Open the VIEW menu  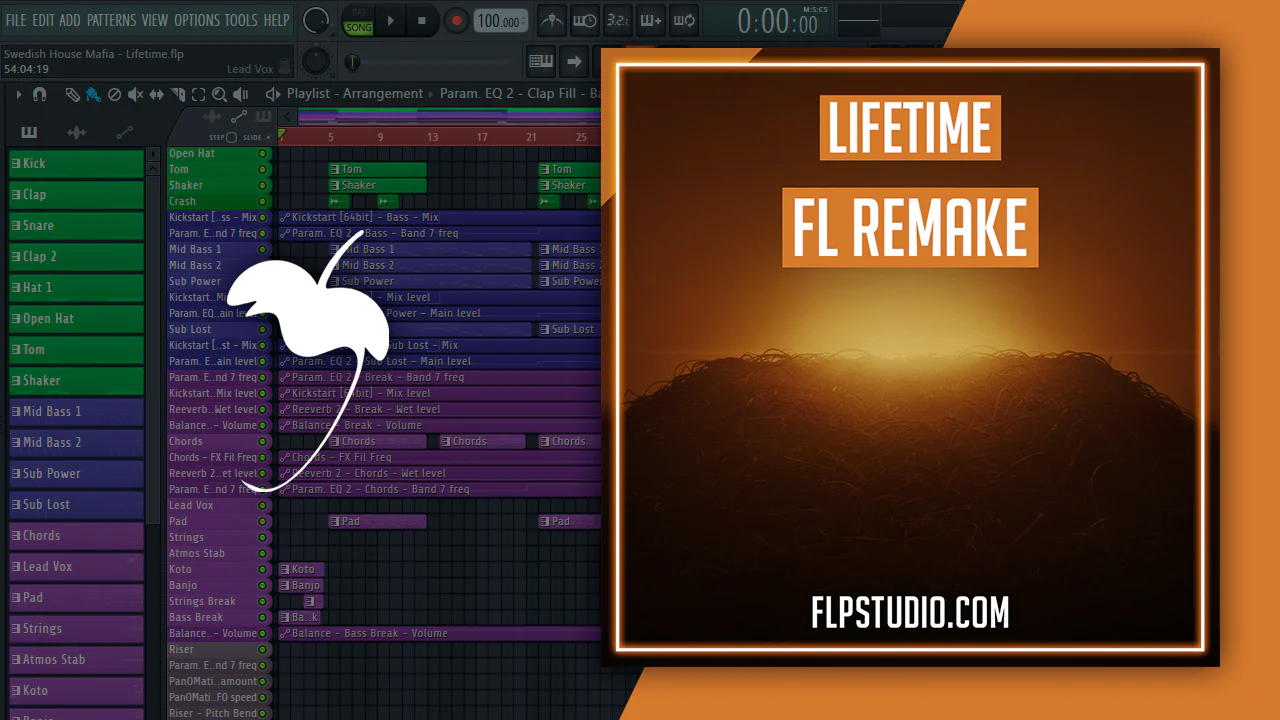(155, 20)
